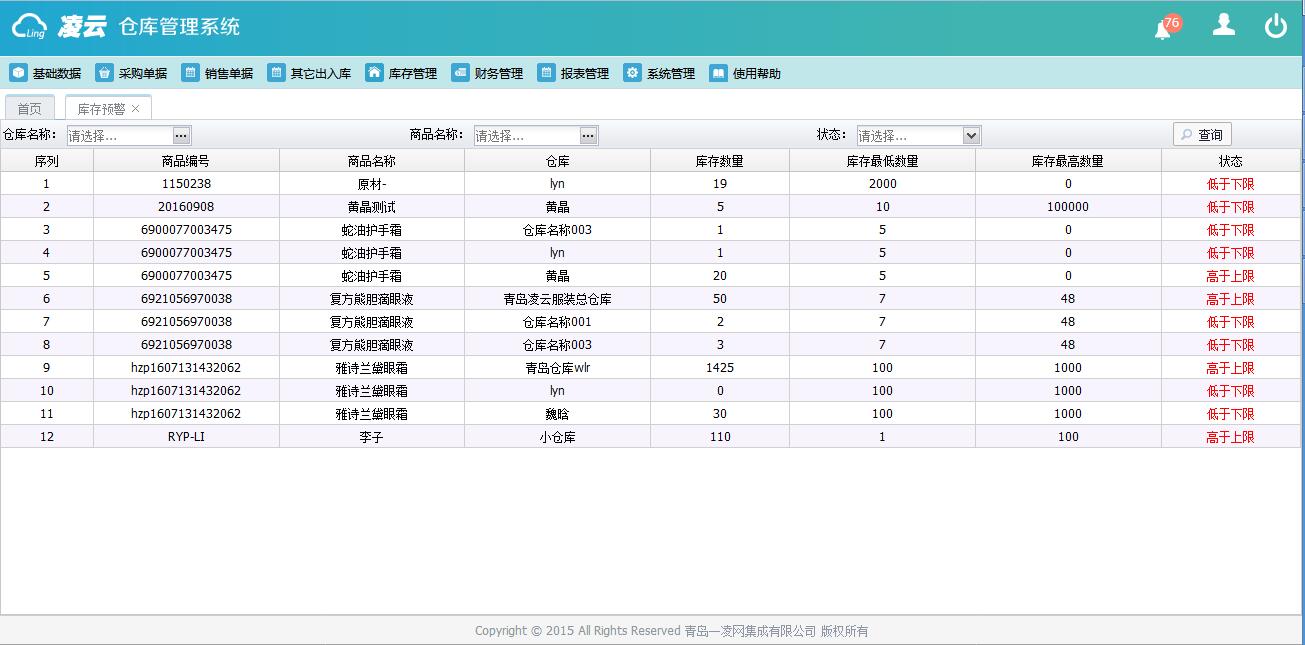This screenshot has height=645, width=1305.
Task: Click the 查询 search button
Action: click(x=1201, y=135)
